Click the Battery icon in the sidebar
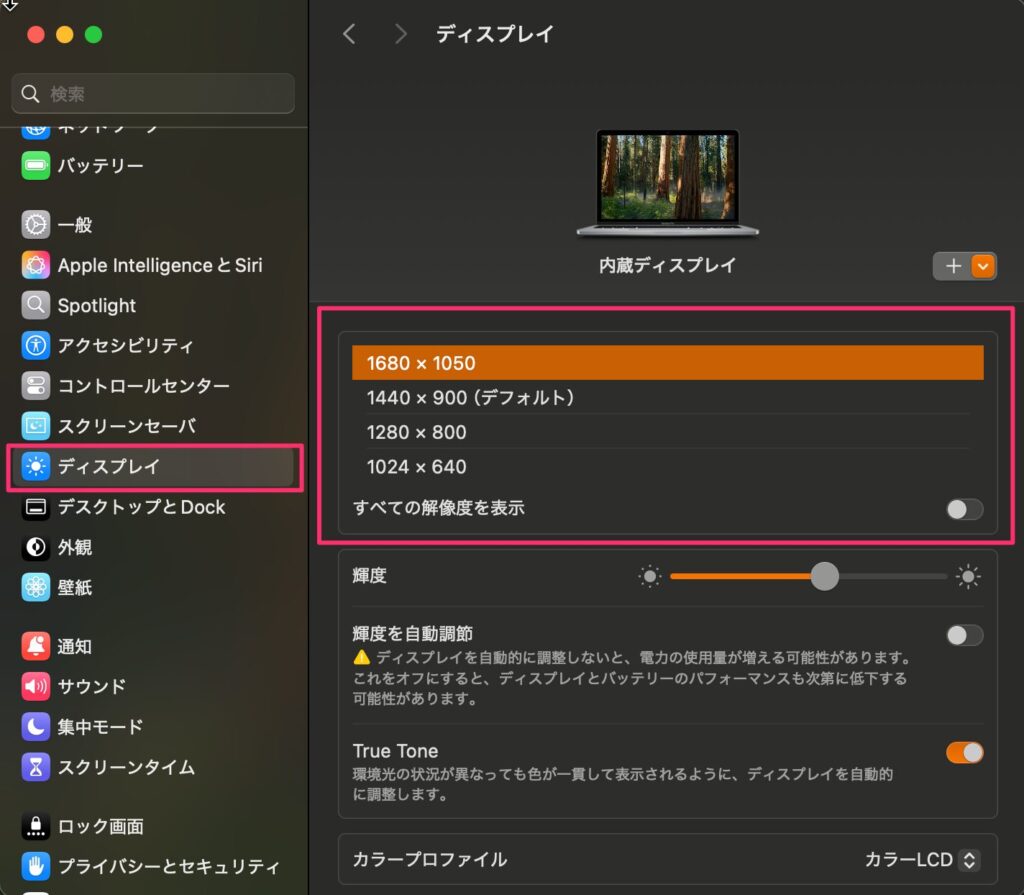The height and width of the screenshot is (895, 1024). point(36,166)
